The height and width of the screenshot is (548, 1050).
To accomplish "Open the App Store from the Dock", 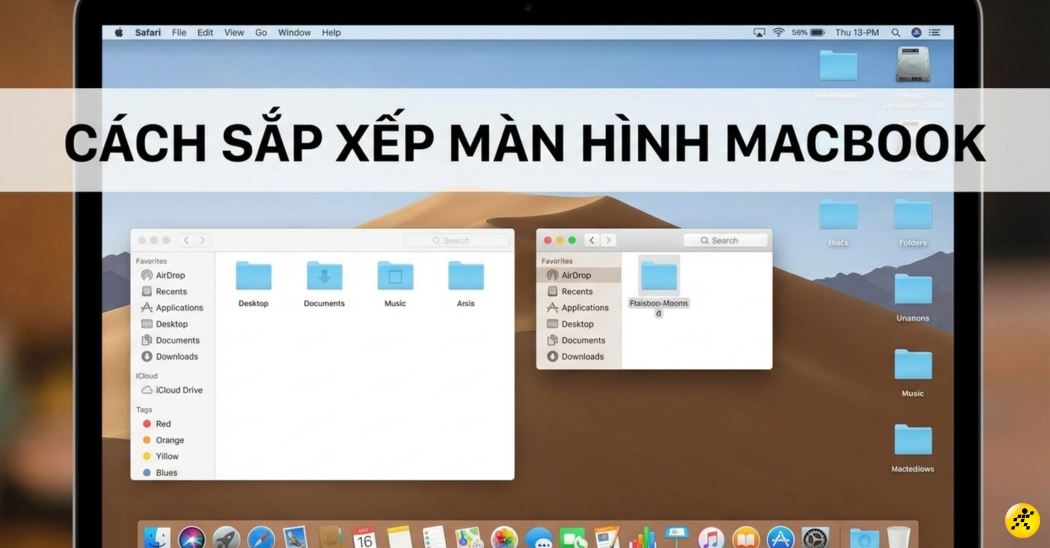I will (x=780, y=539).
